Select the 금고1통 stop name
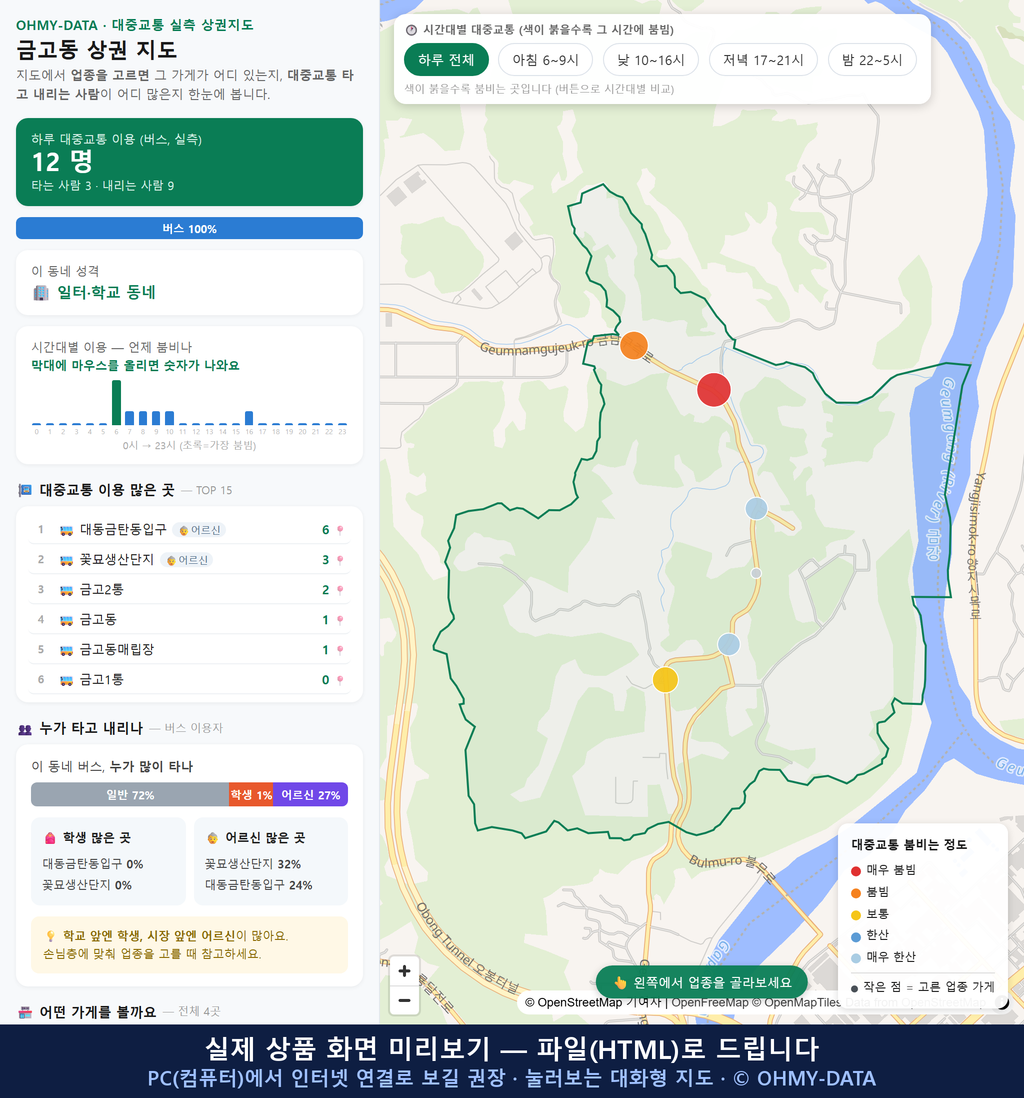1024x1098 pixels. pyautogui.click(x=102, y=679)
